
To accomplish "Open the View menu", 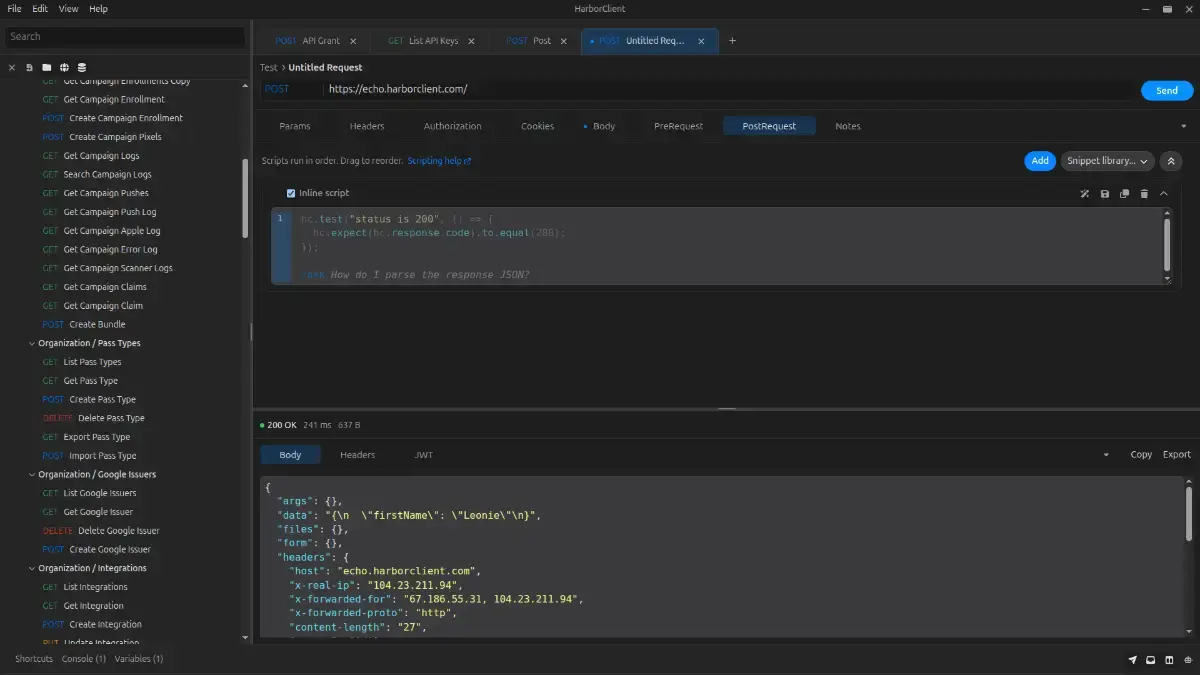I will point(68,8).
